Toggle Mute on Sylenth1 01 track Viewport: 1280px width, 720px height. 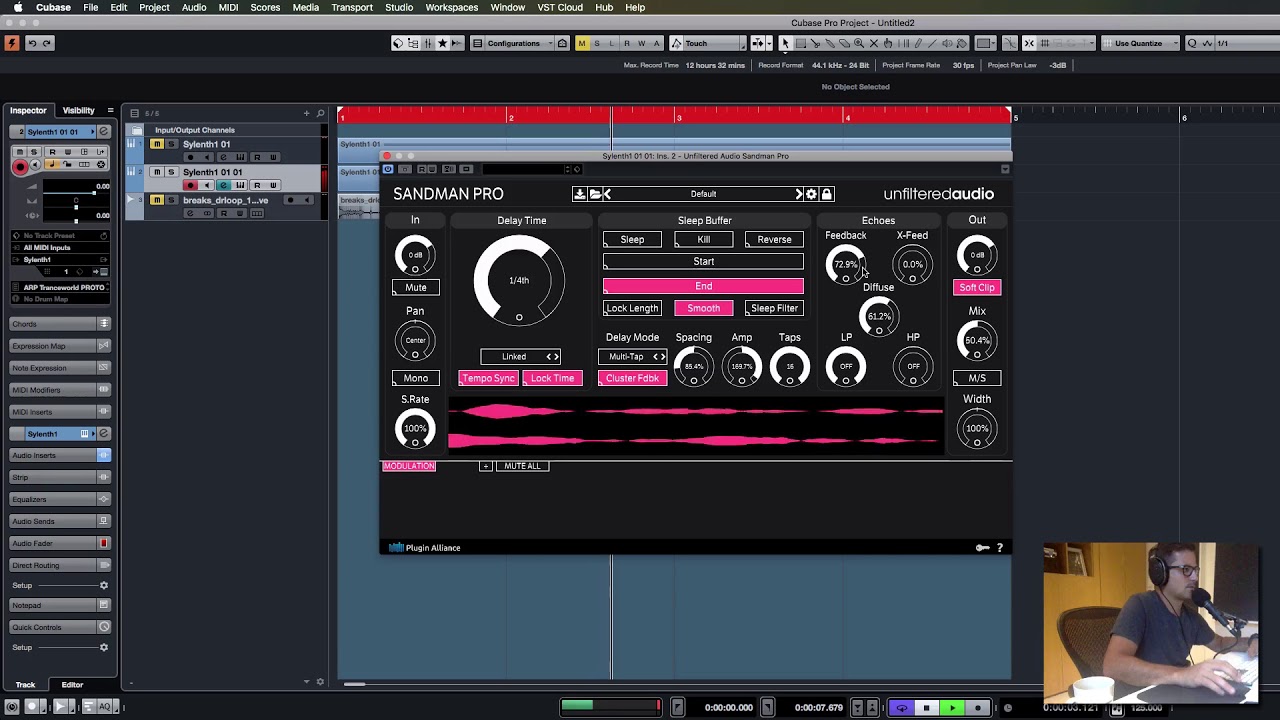tap(157, 144)
